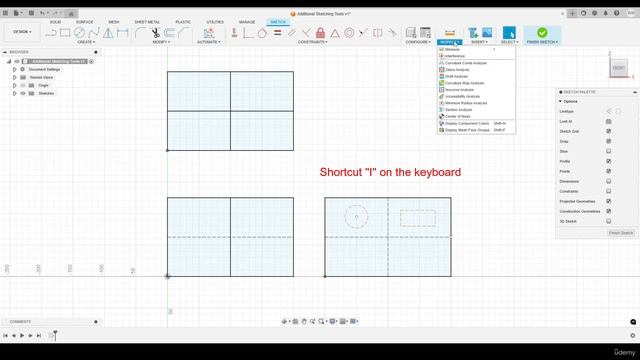Toggle the Snap checkbox
The image size is (640, 360).
(609, 141)
